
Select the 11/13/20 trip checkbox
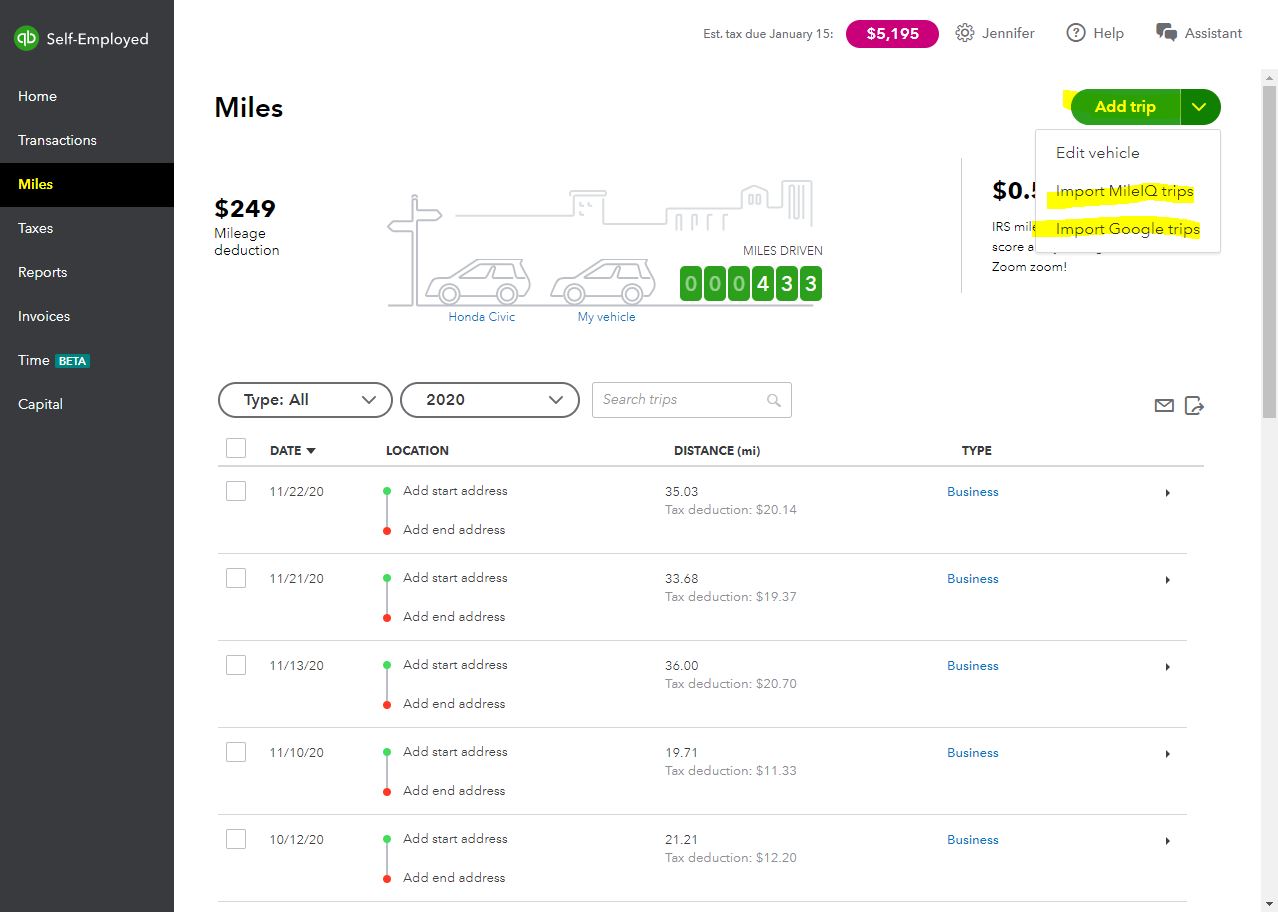point(236,665)
